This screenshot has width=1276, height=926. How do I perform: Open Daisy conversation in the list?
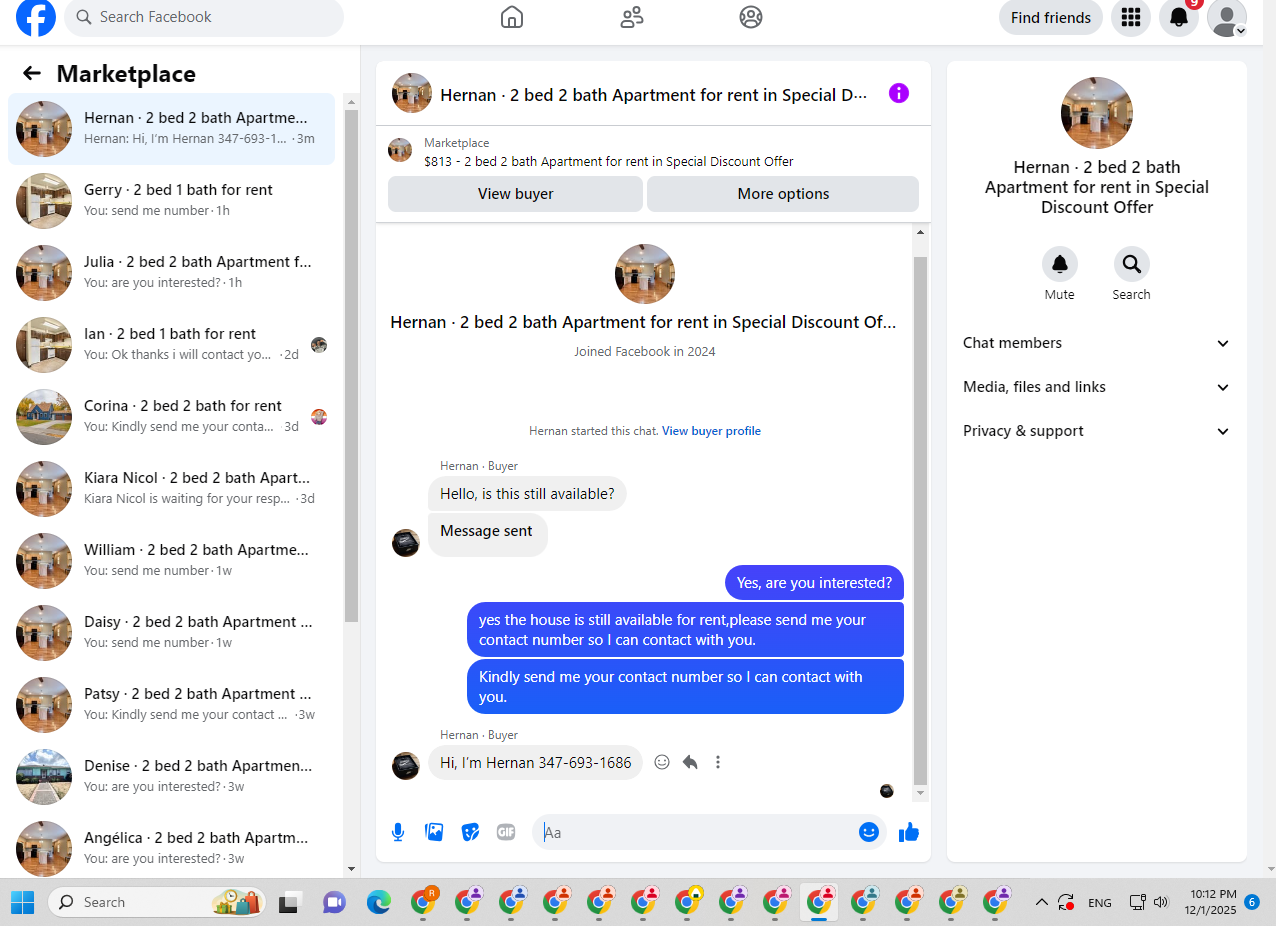(172, 633)
